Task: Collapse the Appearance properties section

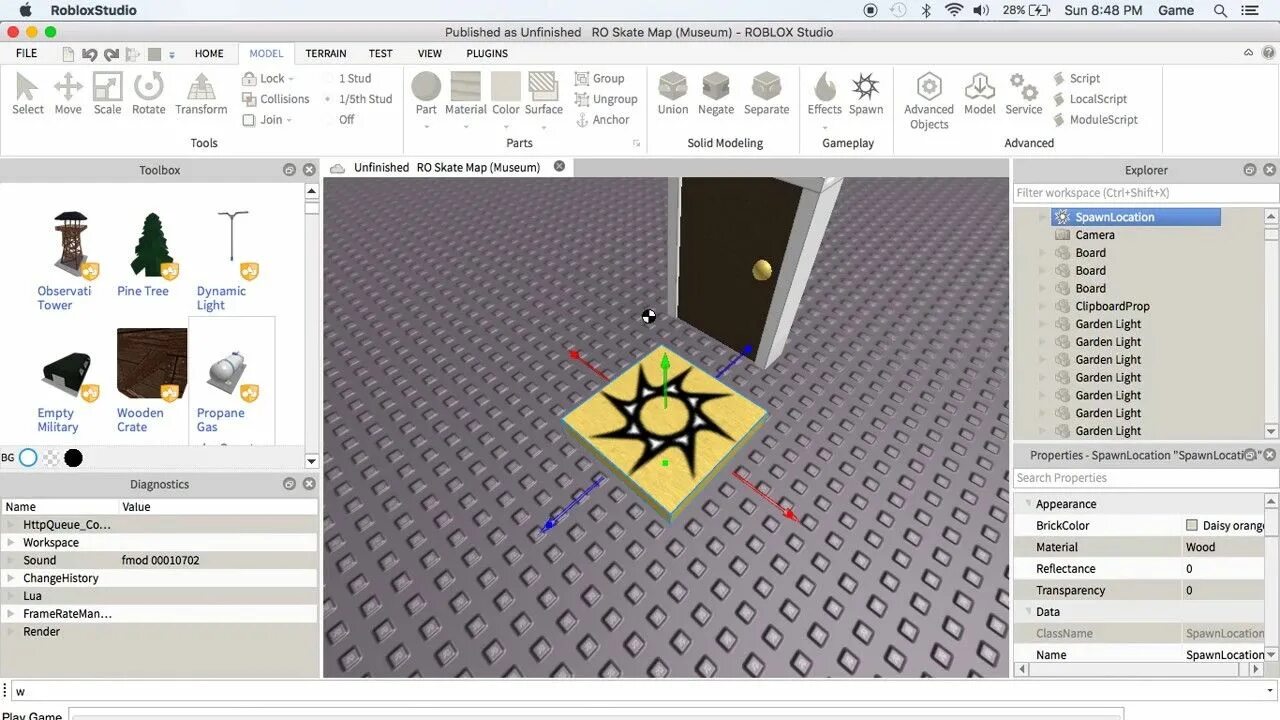Action: point(1027,504)
